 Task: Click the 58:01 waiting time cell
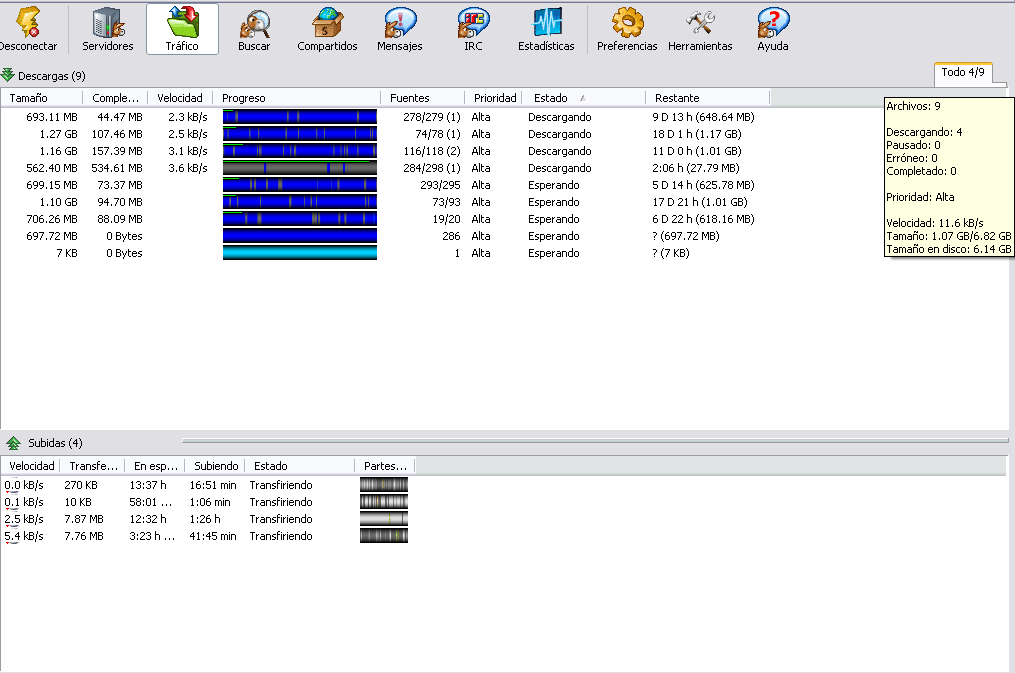[x=151, y=502]
